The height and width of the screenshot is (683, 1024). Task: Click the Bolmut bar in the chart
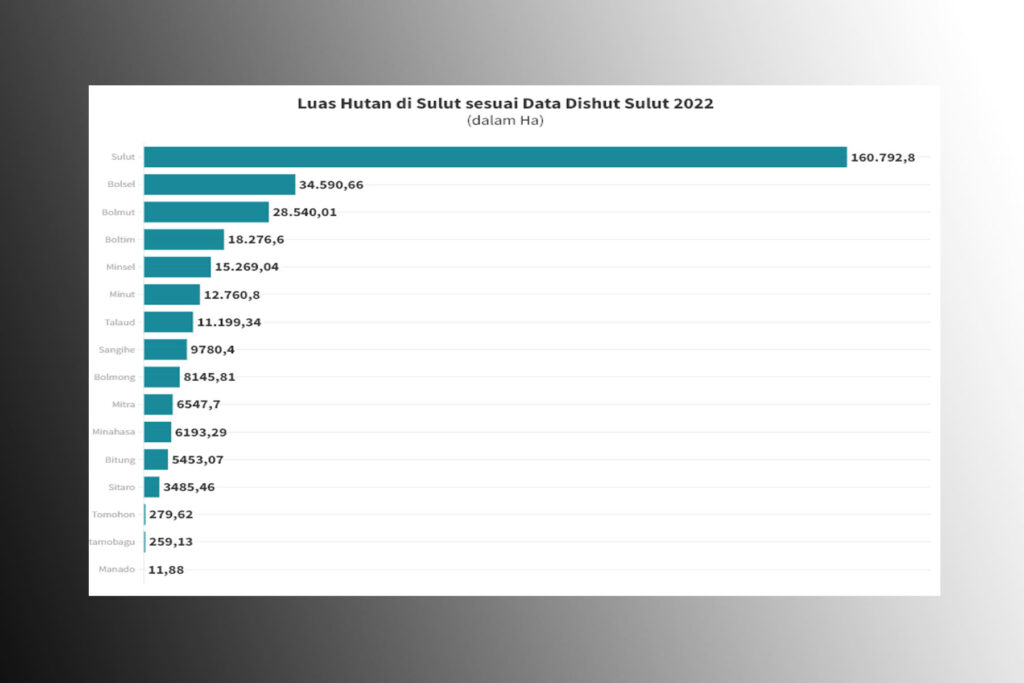[206, 212]
